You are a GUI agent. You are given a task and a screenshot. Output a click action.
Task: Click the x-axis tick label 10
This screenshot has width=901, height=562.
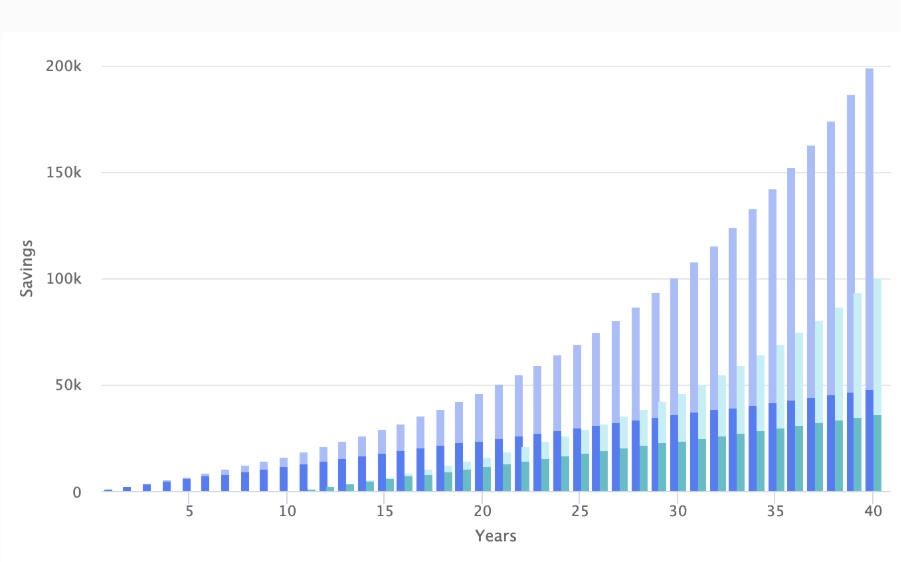[x=286, y=511]
